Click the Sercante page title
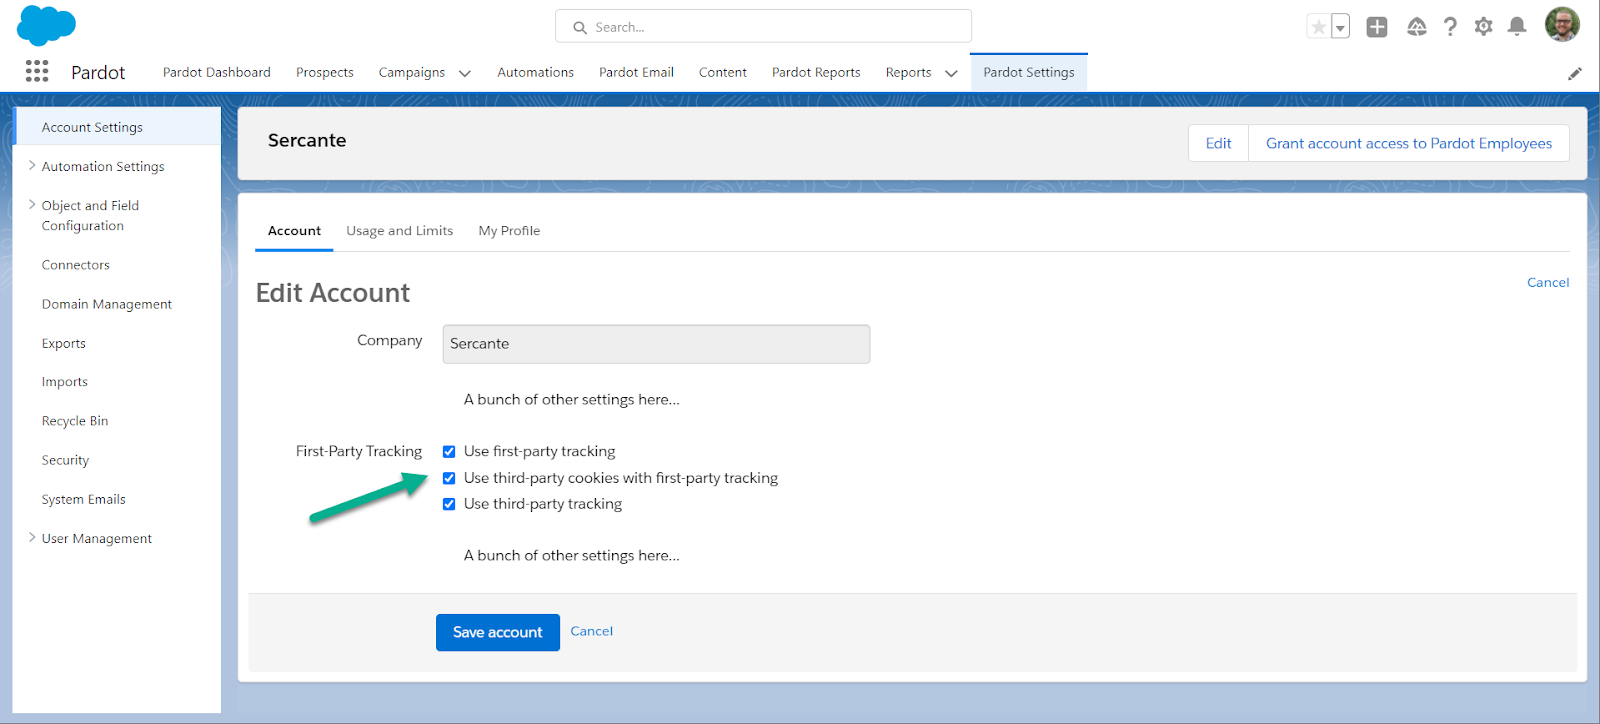The width and height of the screenshot is (1600, 724). pyautogui.click(x=307, y=141)
